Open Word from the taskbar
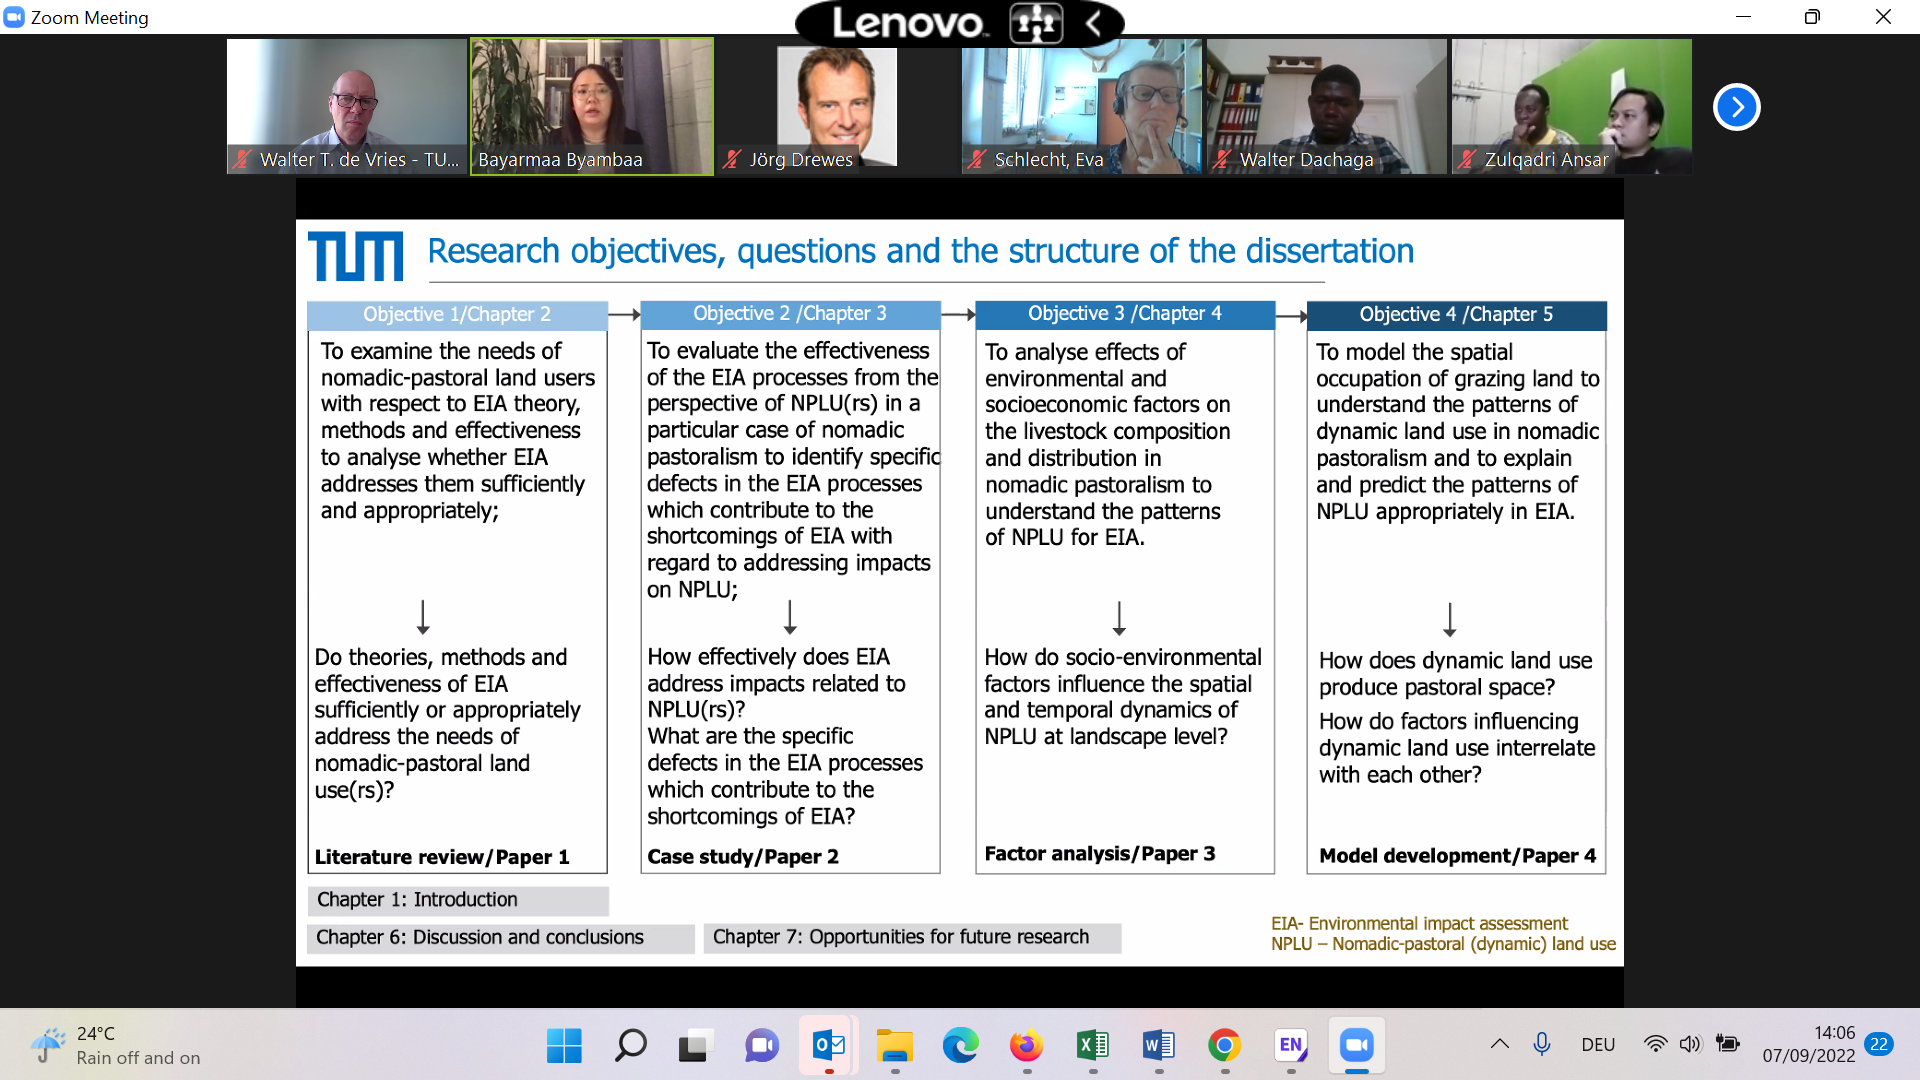The width and height of the screenshot is (1920, 1080). [x=1159, y=1046]
